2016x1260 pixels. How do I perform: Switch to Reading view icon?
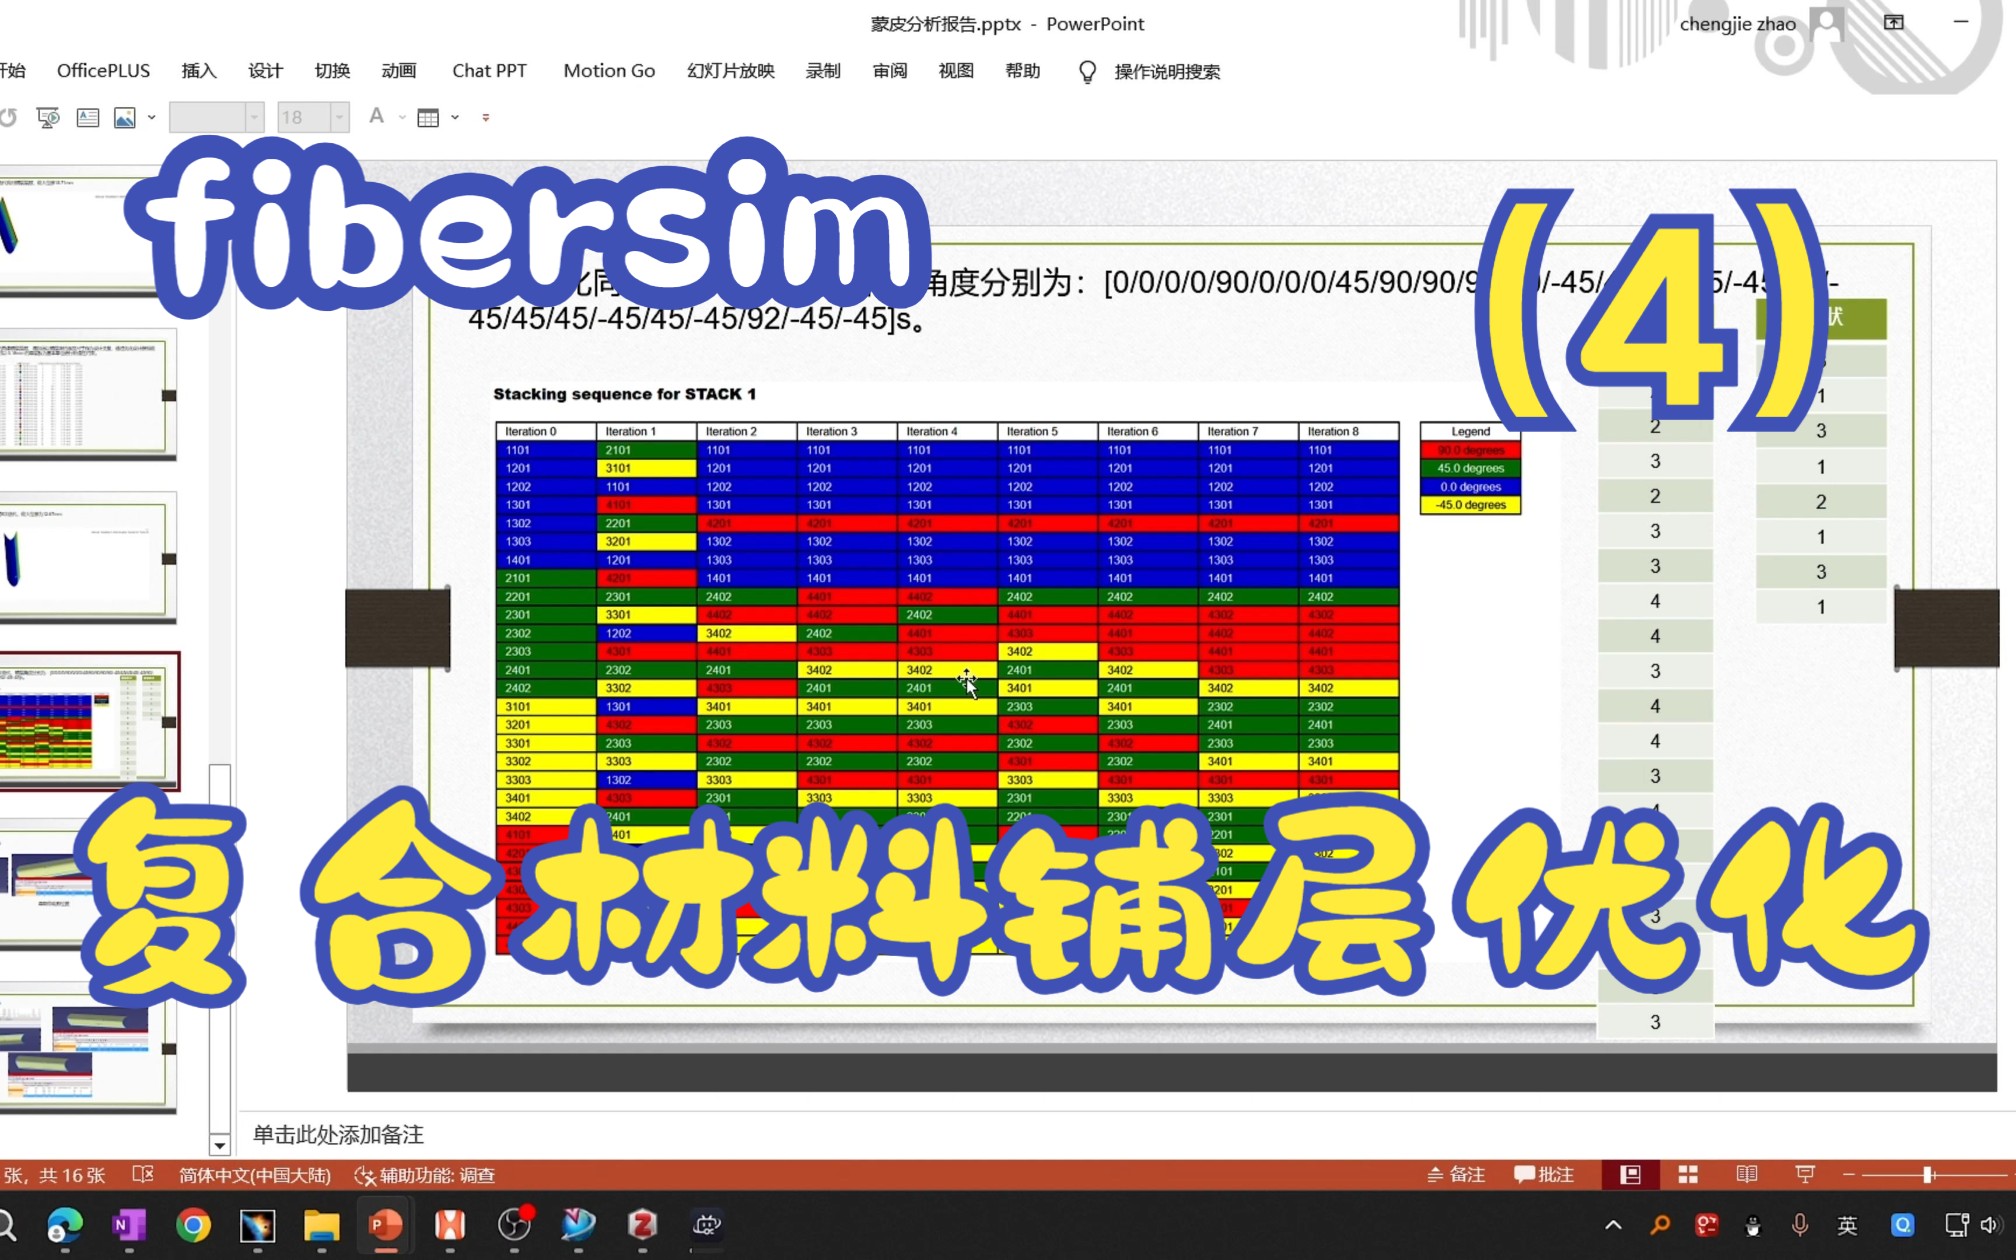click(1747, 1174)
